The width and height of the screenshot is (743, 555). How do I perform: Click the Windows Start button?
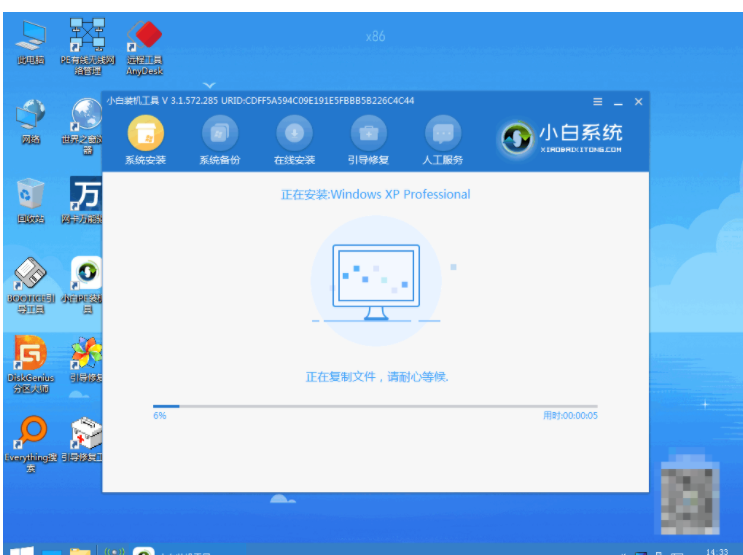pyautogui.click(x=18, y=548)
